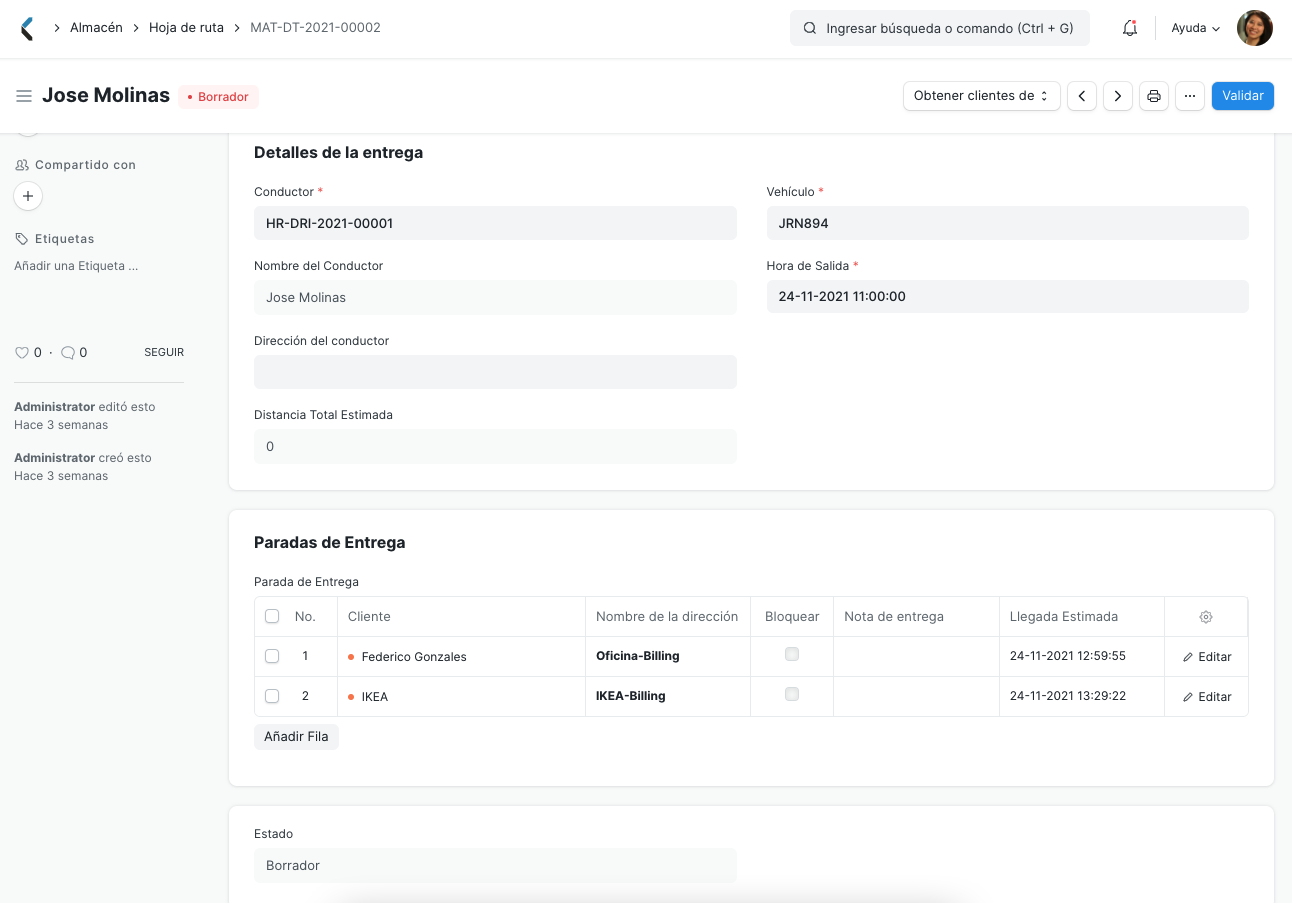Click Nota de entrega cell for IKEA
1292x903 pixels.
(916, 697)
